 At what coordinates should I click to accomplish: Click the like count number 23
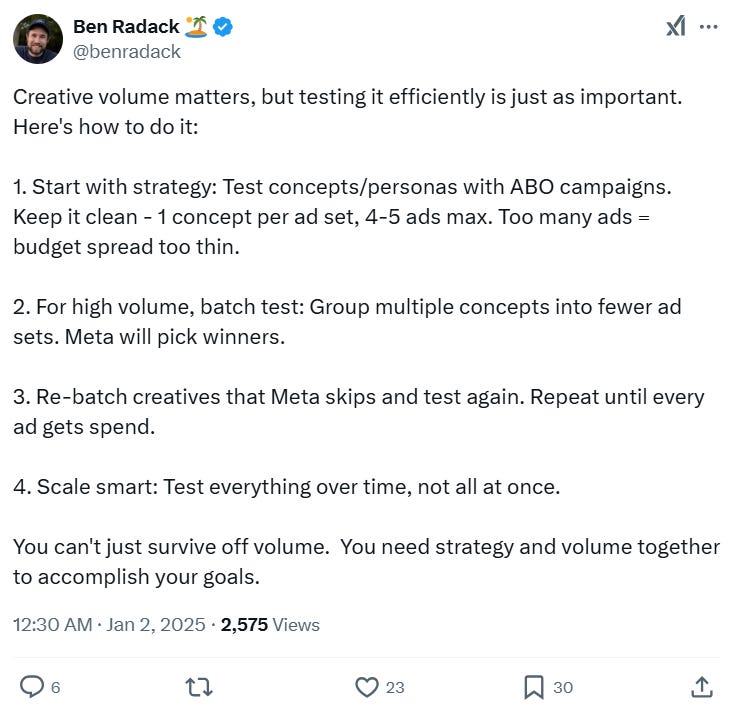click(x=395, y=687)
